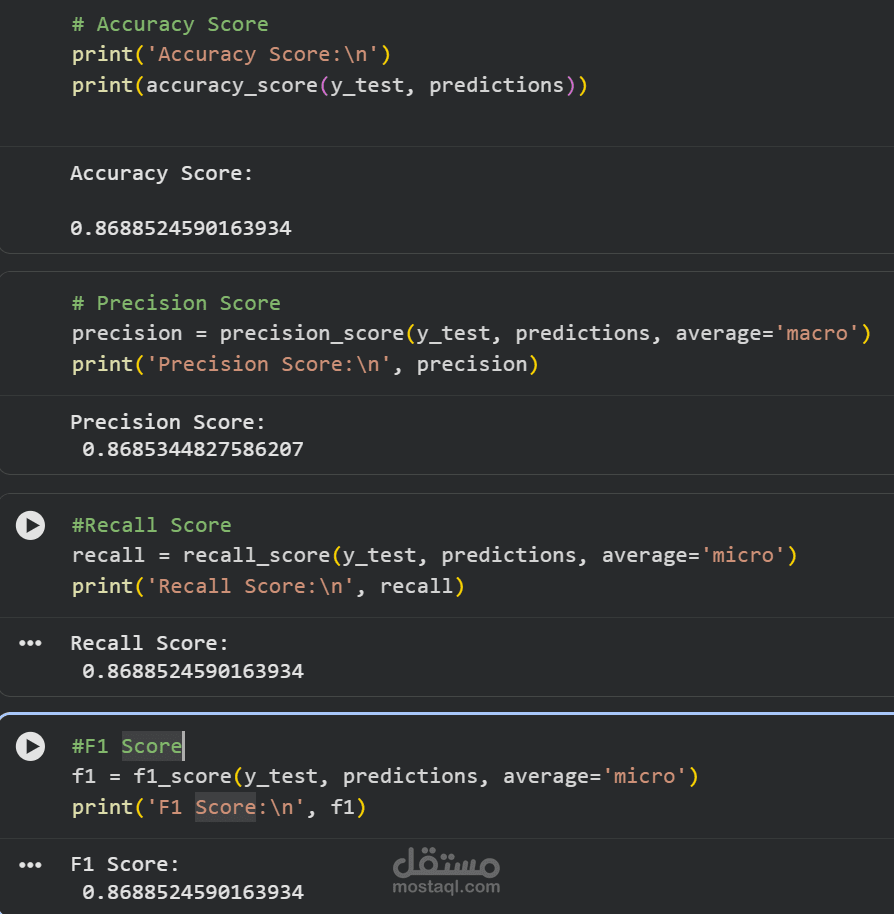This screenshot has width=894, height=914.
Task: Run the Recall Score code cell
Action: pos(31,525)
